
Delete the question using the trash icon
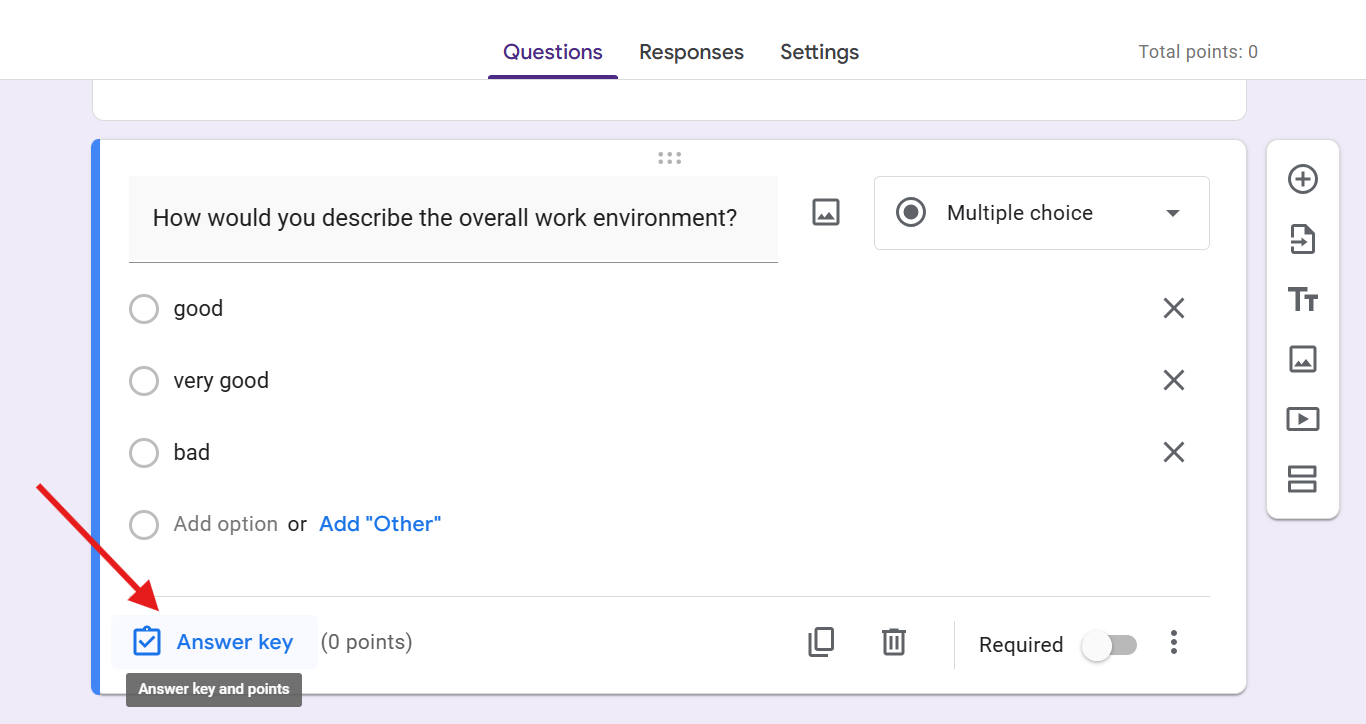(894, 642)
